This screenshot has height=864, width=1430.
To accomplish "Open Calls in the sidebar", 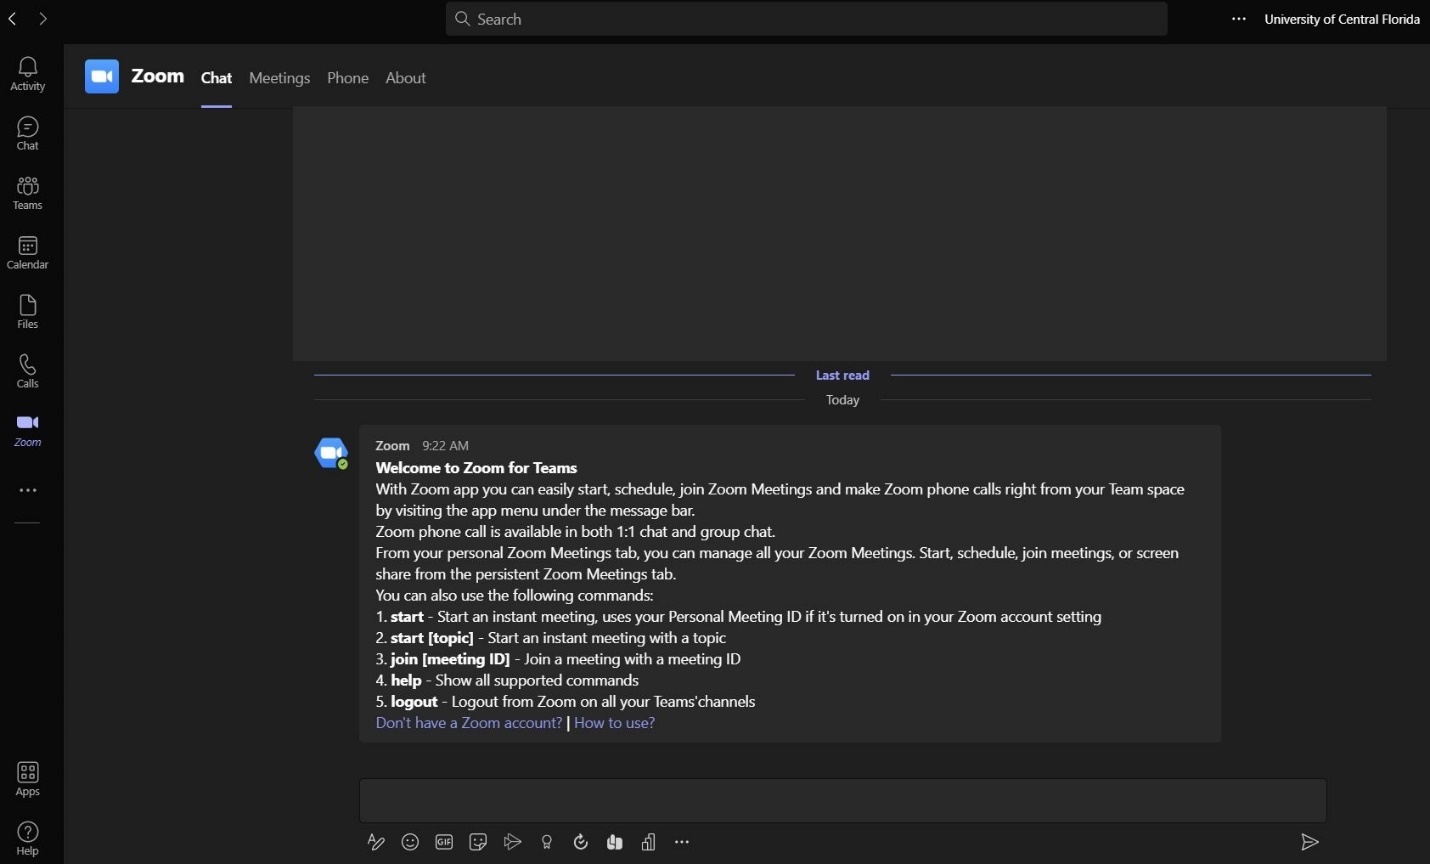I will tap(28, 371).
